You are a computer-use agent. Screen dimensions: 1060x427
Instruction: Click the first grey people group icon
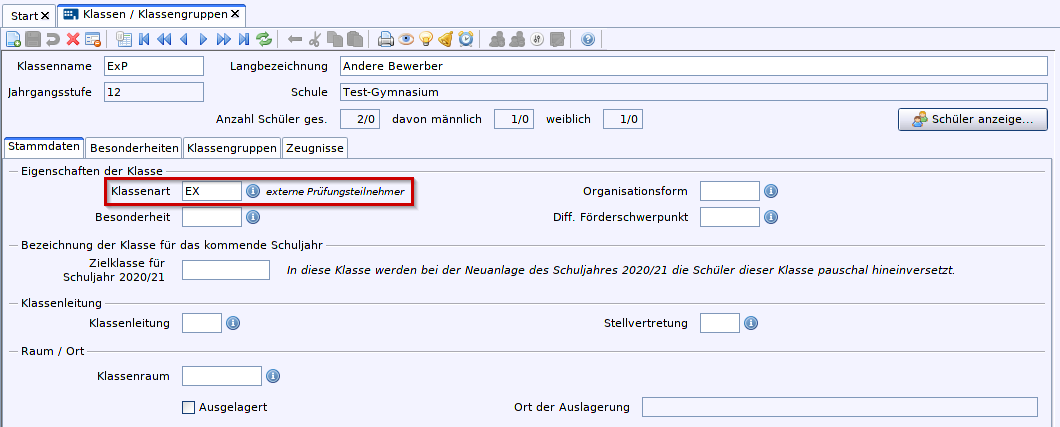point(497,39)
